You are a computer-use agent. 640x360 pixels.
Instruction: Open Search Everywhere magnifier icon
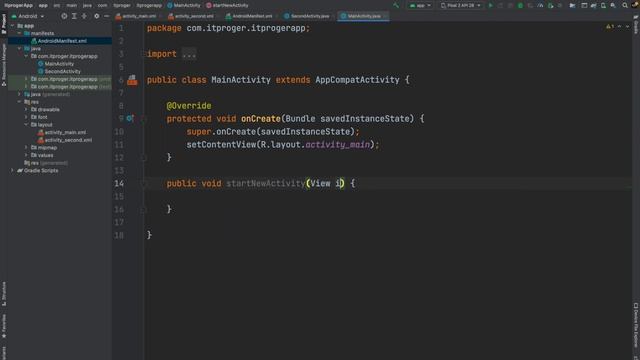(x=625, y=5)
